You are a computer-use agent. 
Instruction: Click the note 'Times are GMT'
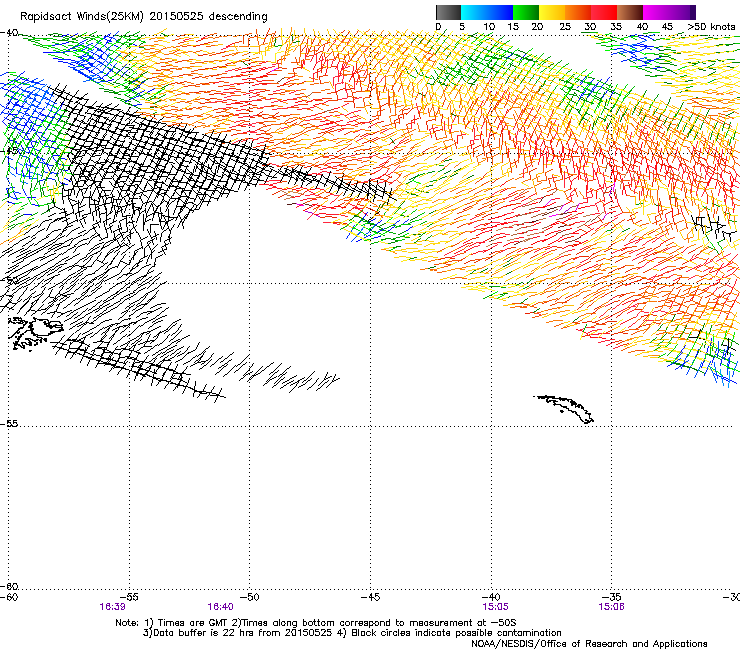(x=193, y=623)
